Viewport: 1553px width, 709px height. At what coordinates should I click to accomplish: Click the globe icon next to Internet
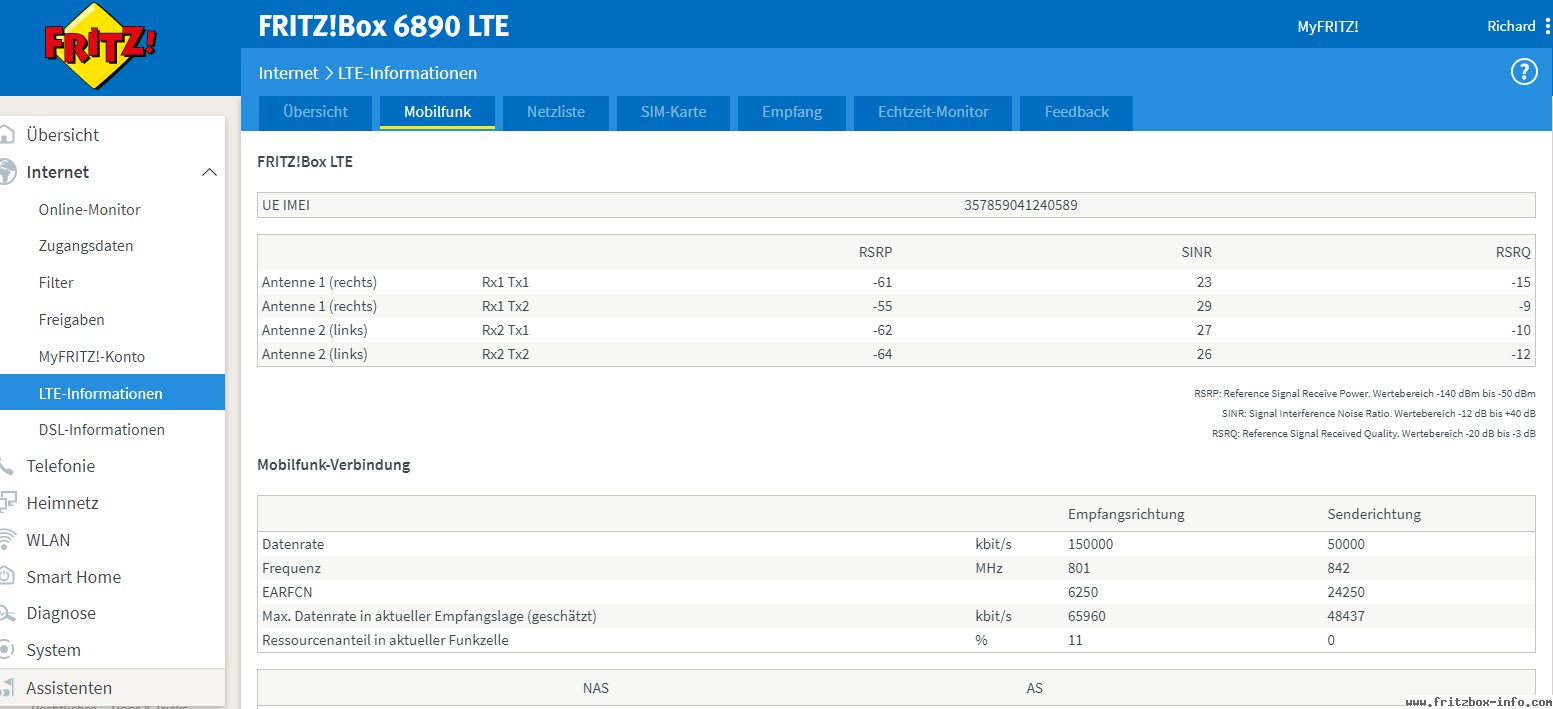[x=7, y=172]
